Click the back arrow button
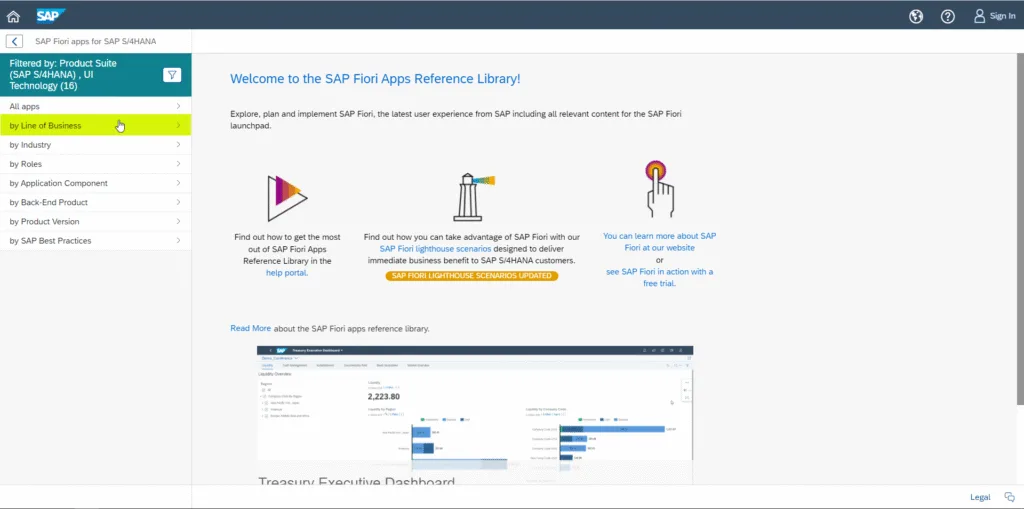Viewport: 1024px width, 509px height. tap(14, 41)
